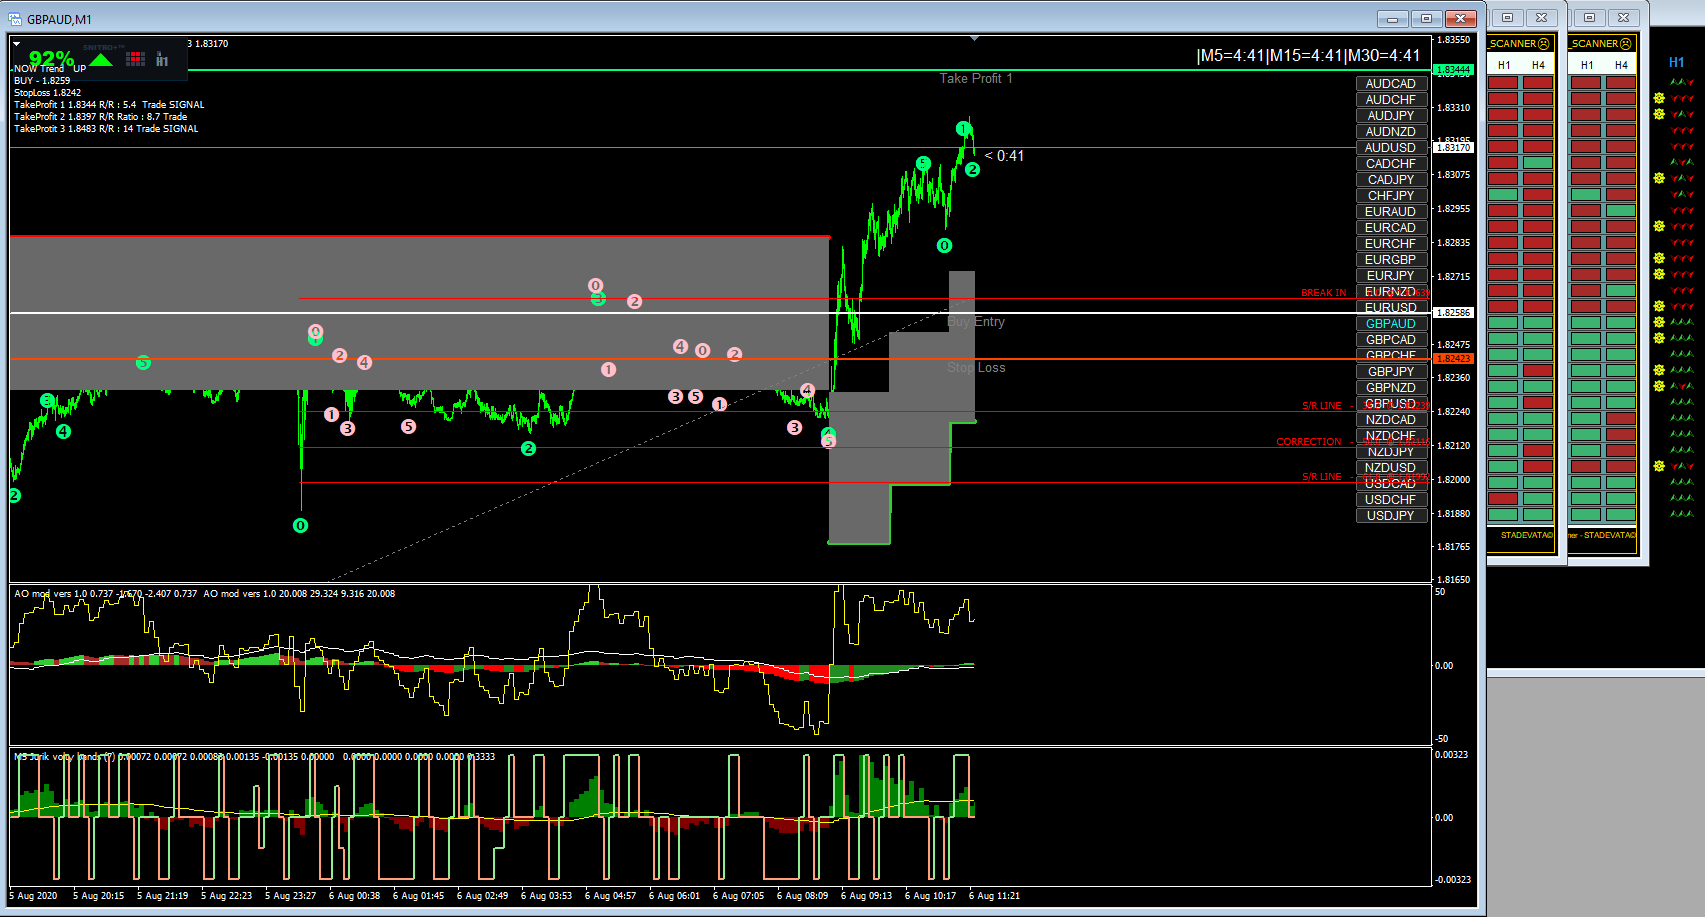Click the H1 header of first scanner
1705x917 pixels.
1504,65
